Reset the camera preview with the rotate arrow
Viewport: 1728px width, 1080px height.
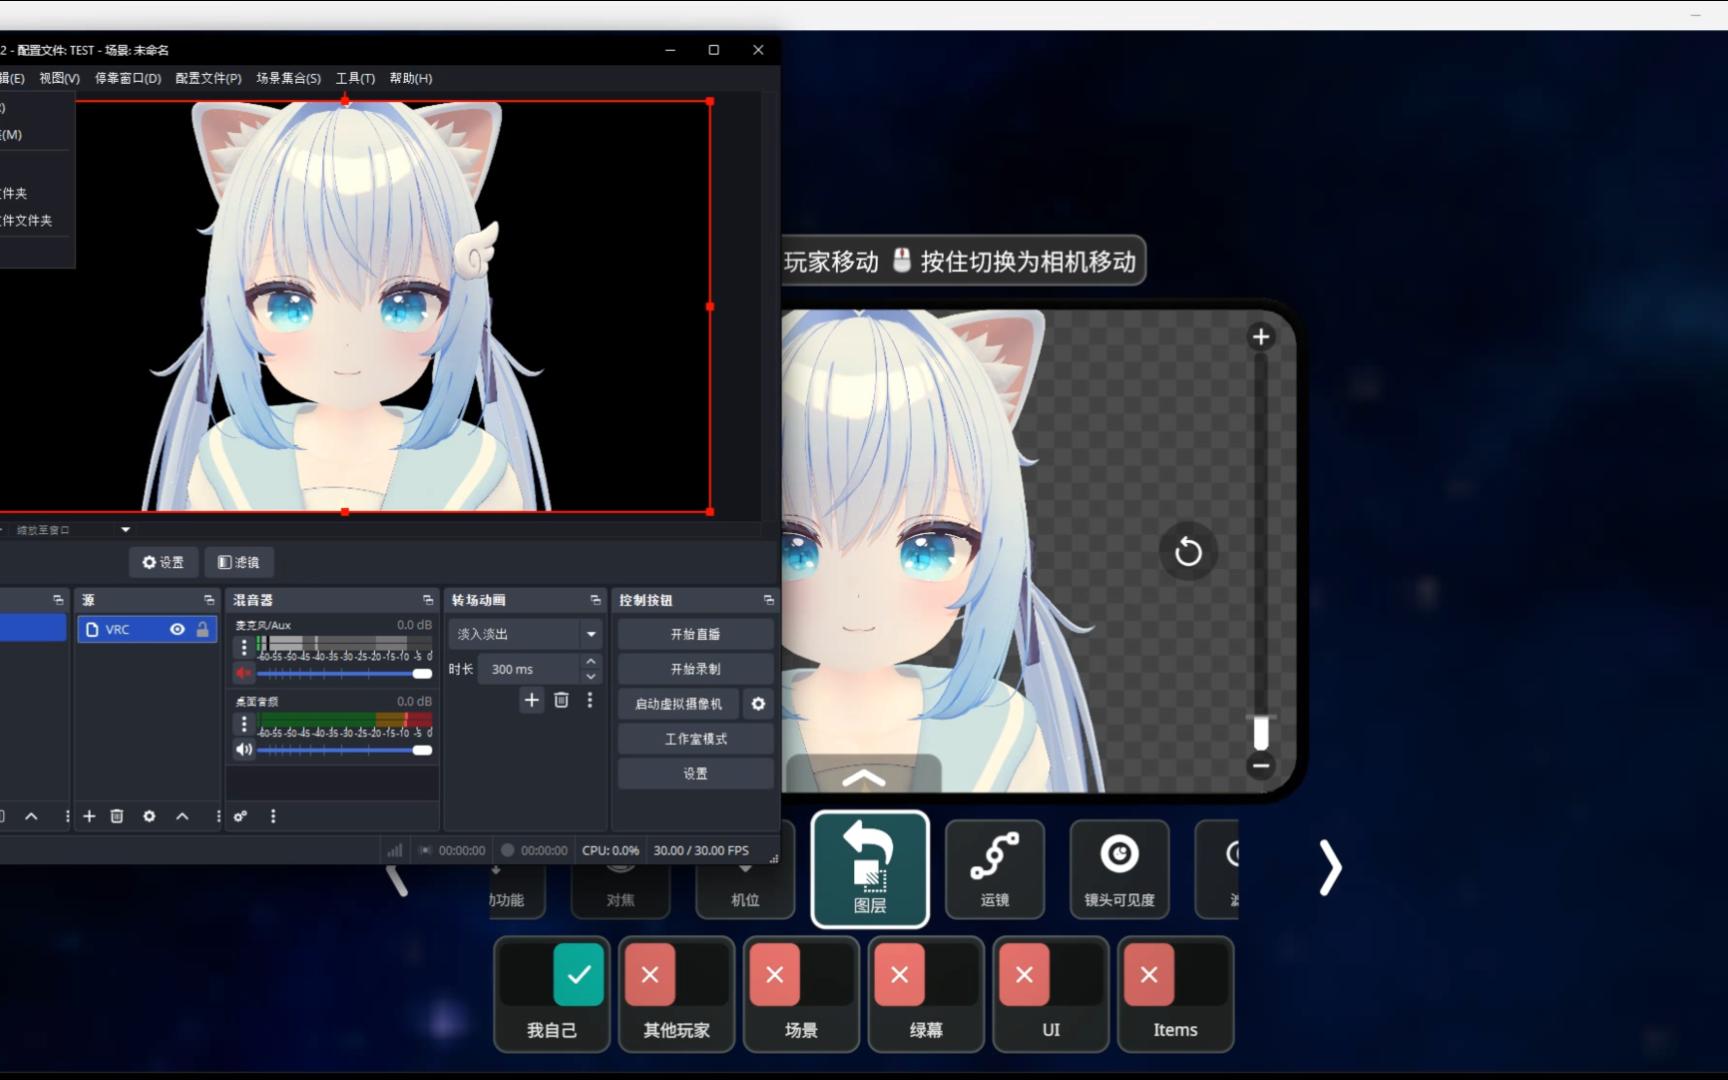coord(1188,551)
